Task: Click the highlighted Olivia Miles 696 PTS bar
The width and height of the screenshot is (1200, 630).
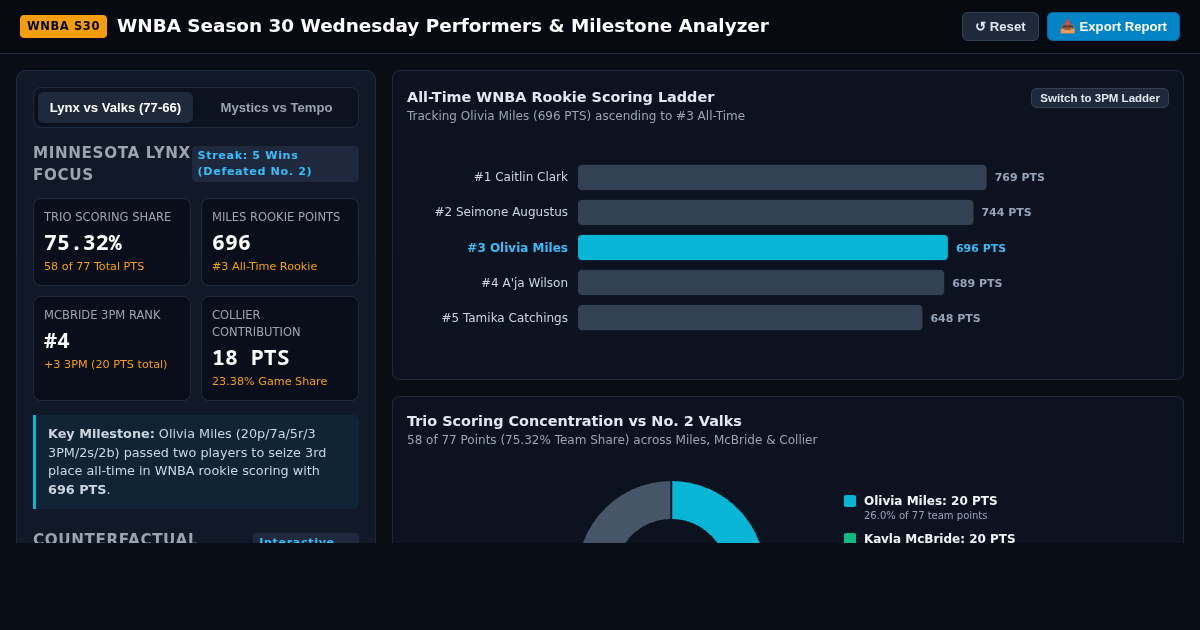Action: pos(763,247)
